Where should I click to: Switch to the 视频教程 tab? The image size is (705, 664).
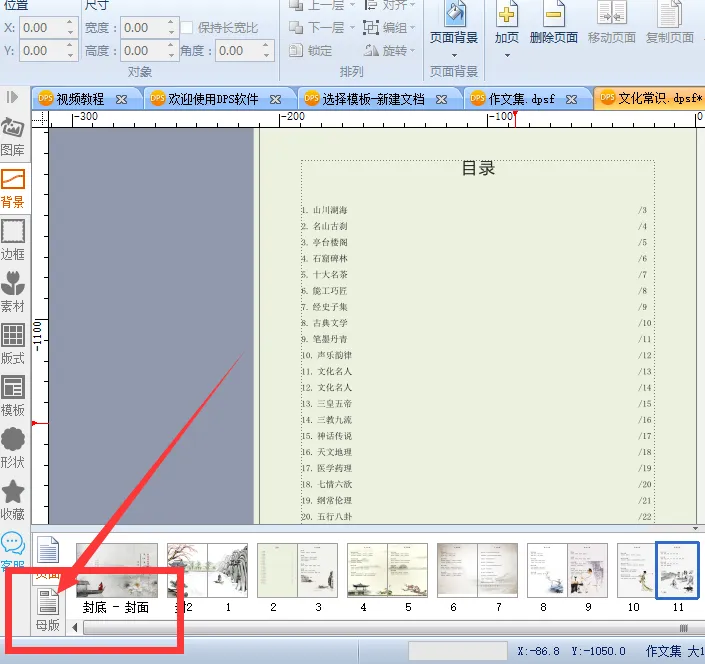[x=79, y=99]
